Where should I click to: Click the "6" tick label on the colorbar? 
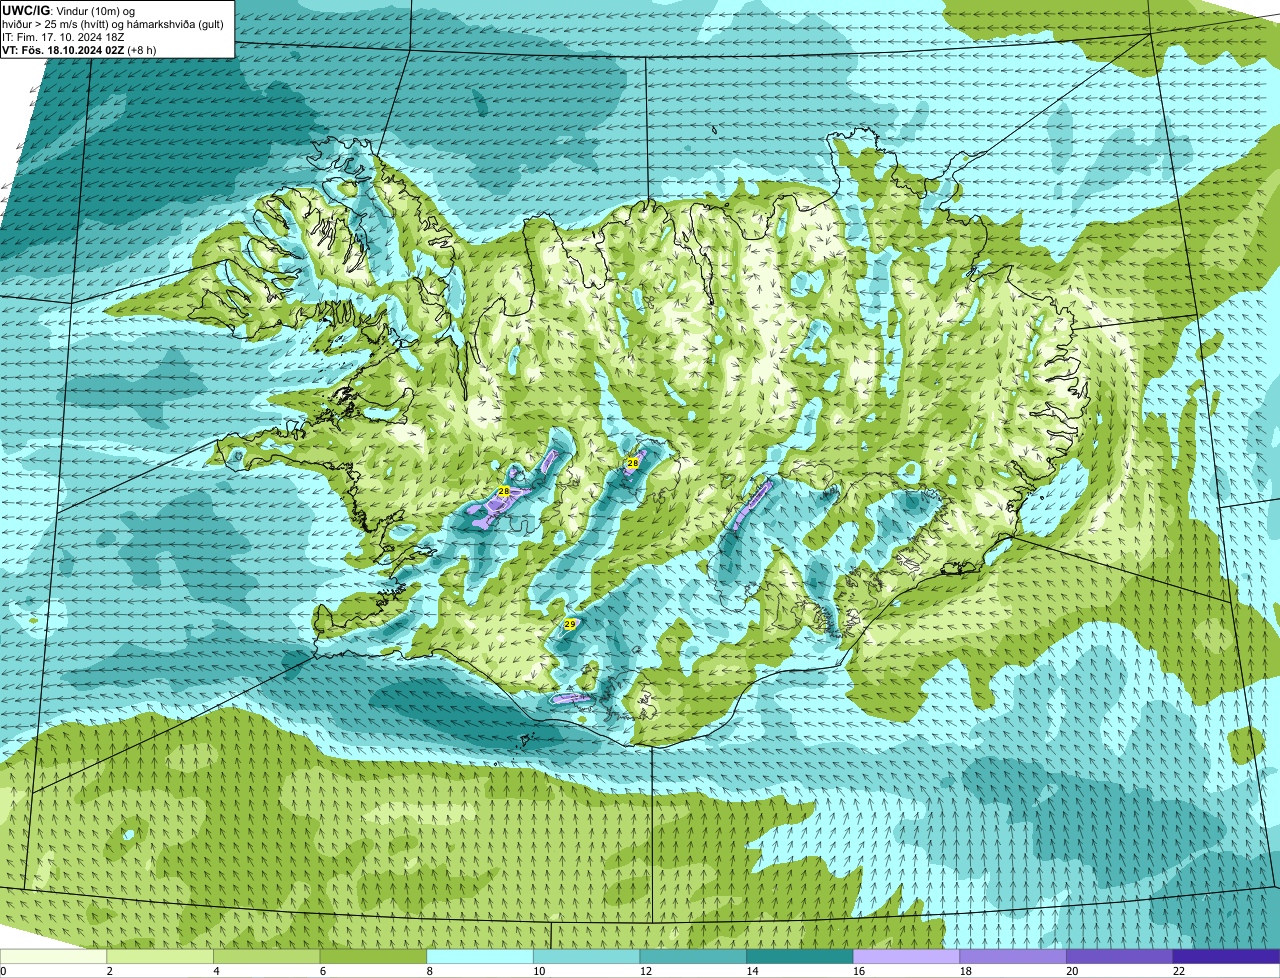[323, 971]
